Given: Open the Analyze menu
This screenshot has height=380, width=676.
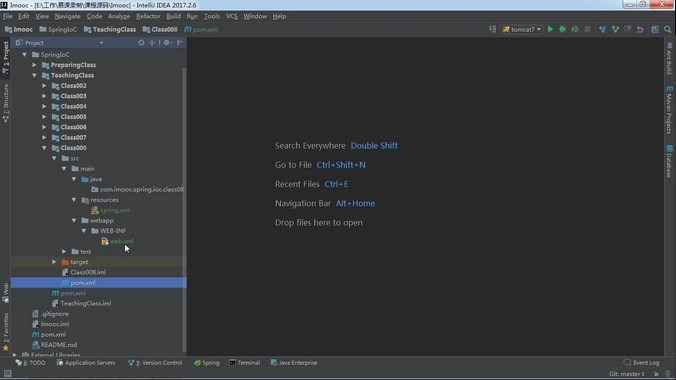Looking at the screenshot, I should pos(119,16).
